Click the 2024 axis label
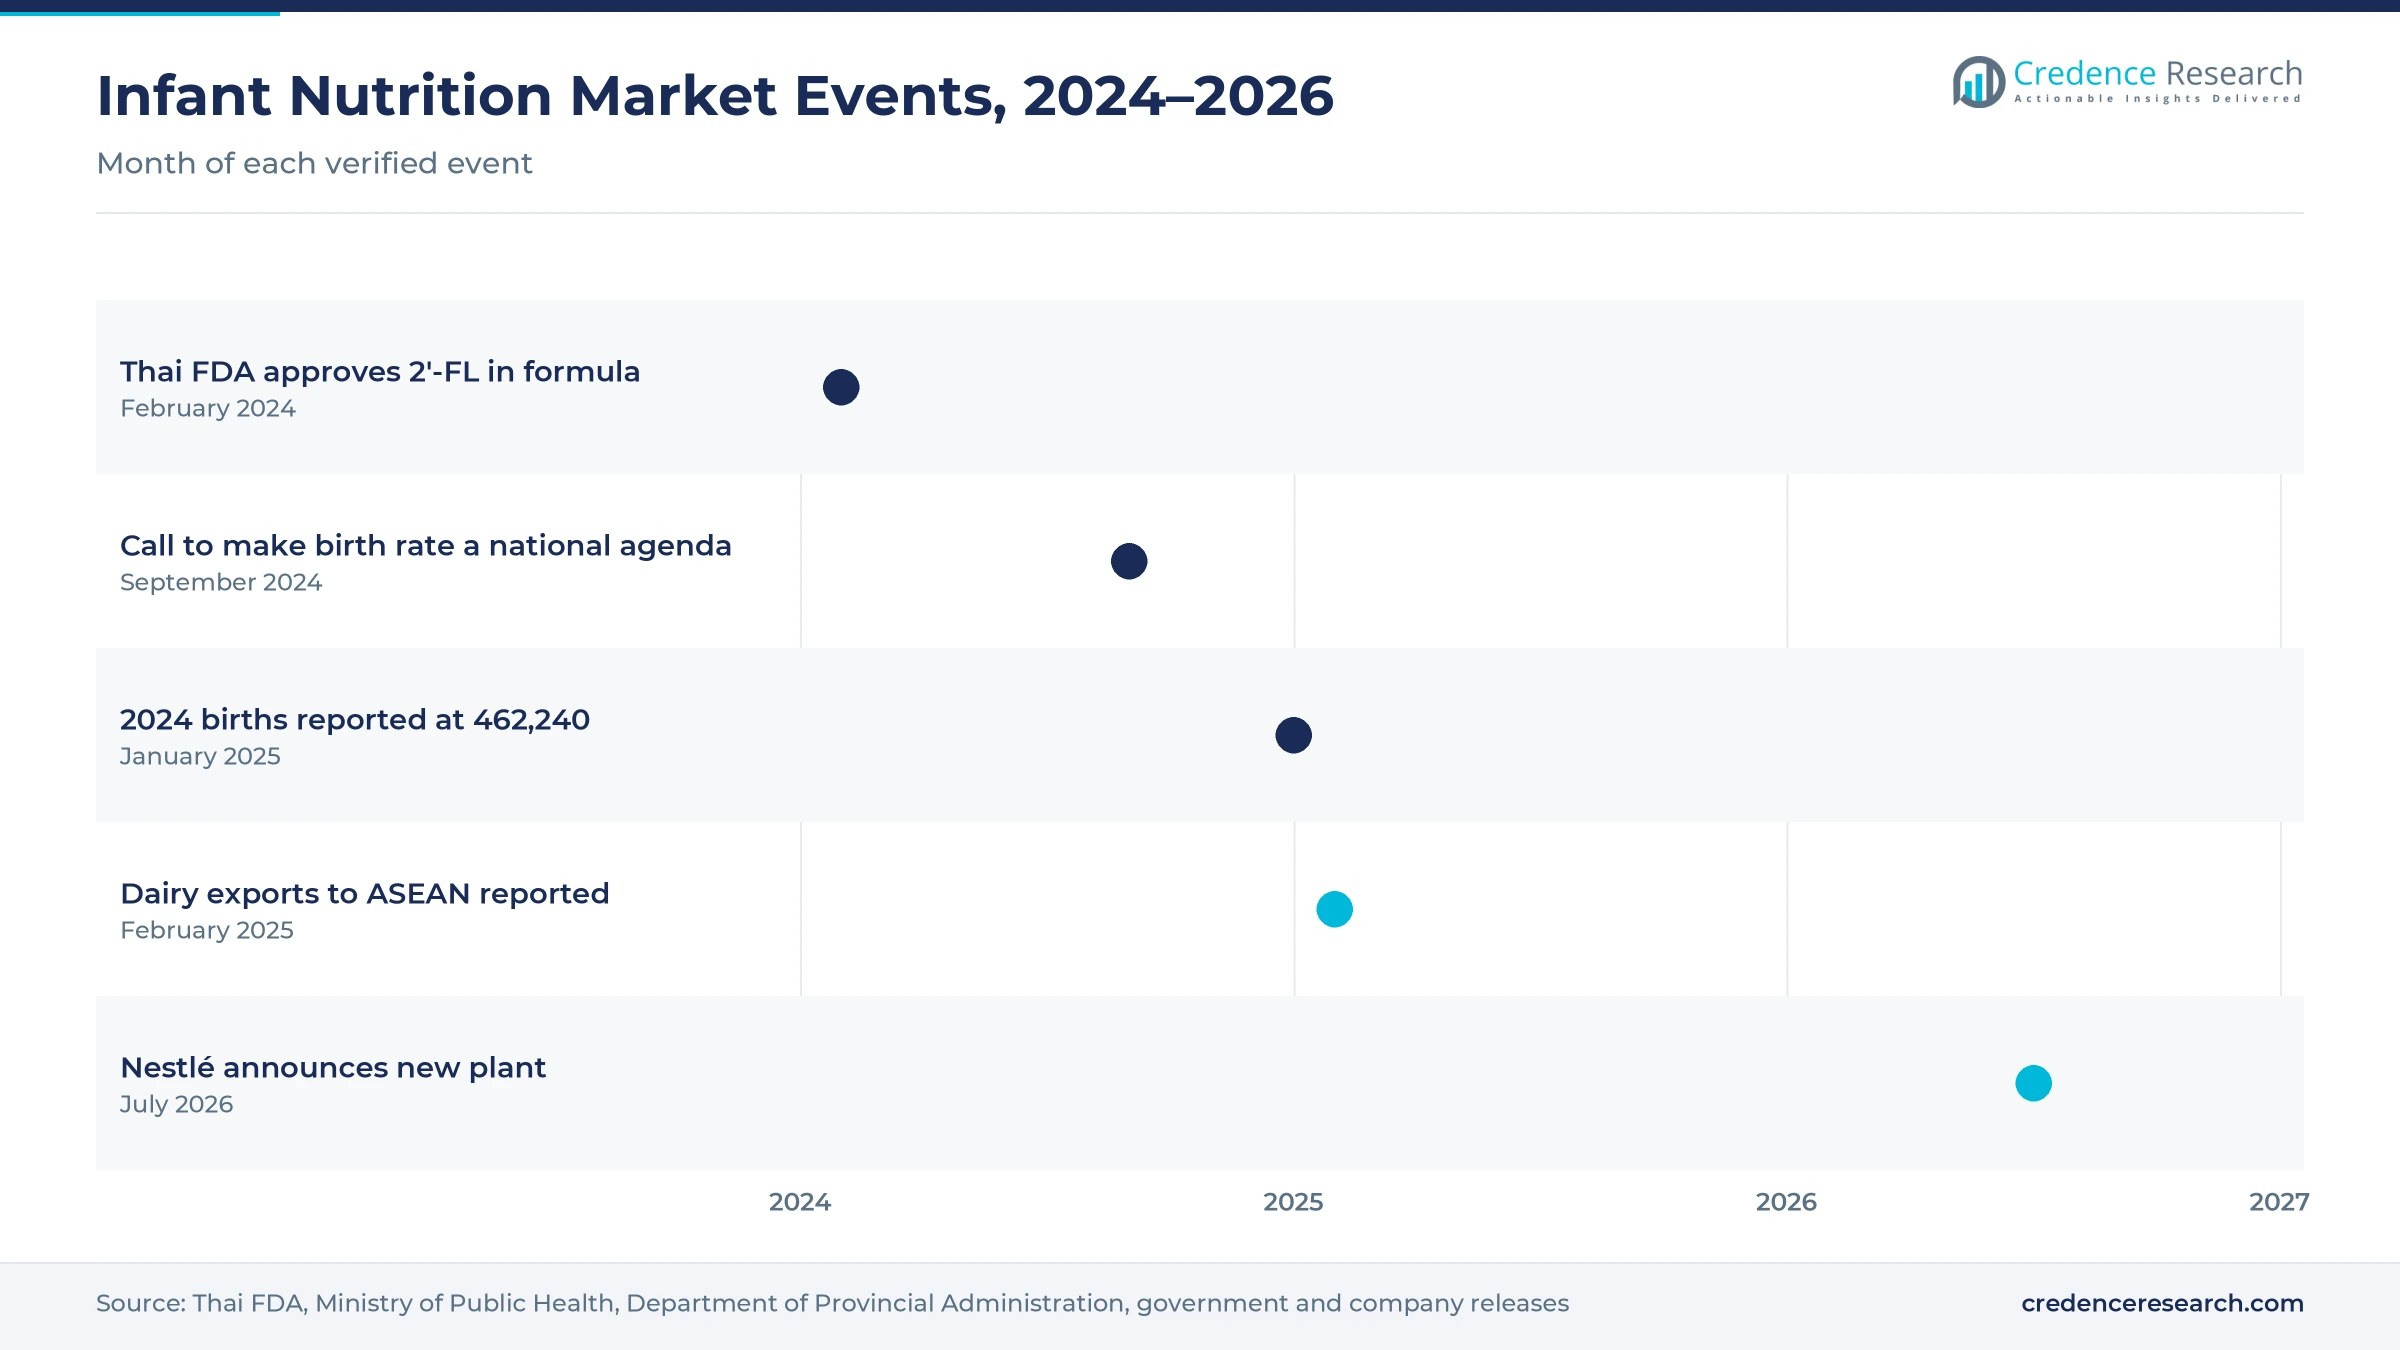The width and height of the screenshot is (2400, 1350). pos(800,1202)
